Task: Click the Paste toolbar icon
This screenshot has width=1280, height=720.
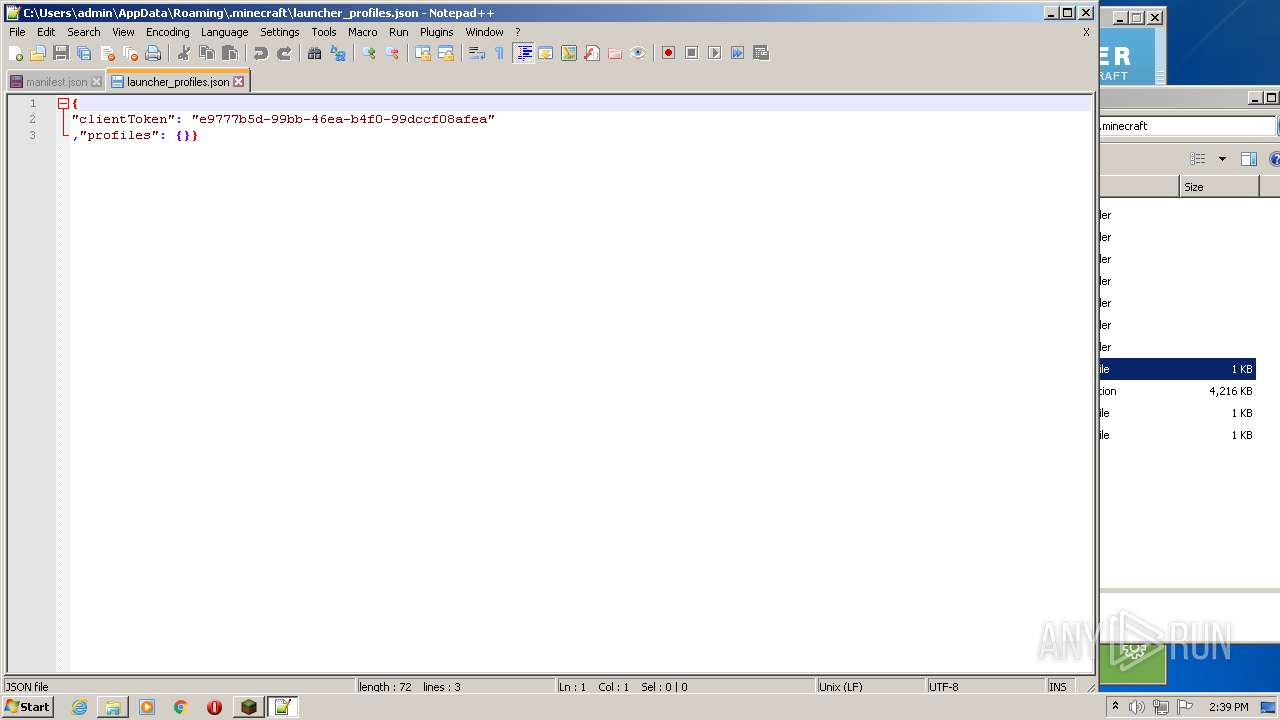Action: [230, 53]
